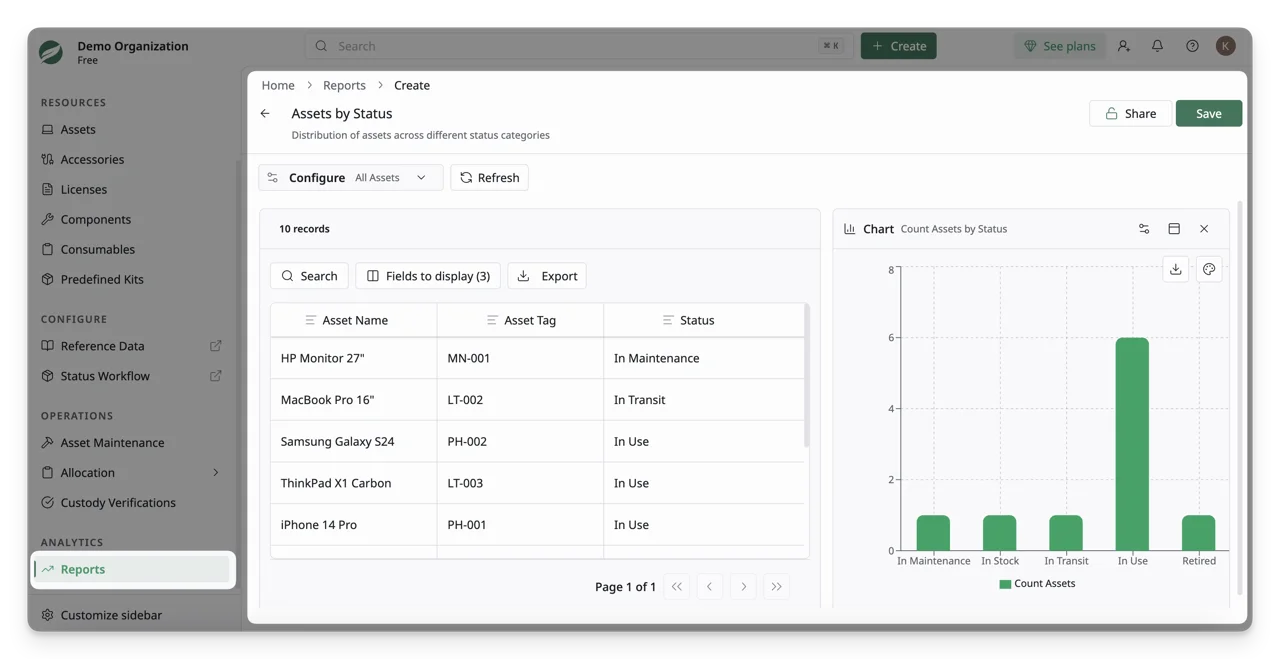Expand the Allocation sidebar item
Viewport: 1280px width, 659px height.
[215, 473]
